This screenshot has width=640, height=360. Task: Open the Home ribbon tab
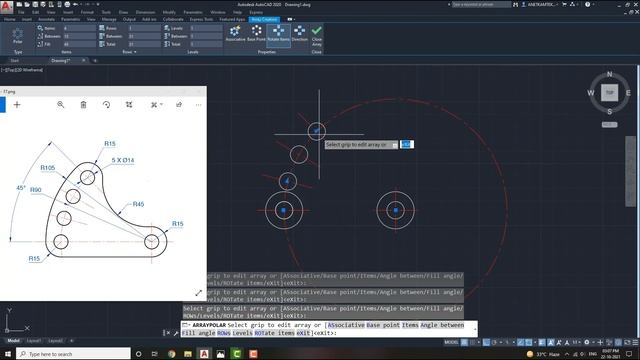10,19
